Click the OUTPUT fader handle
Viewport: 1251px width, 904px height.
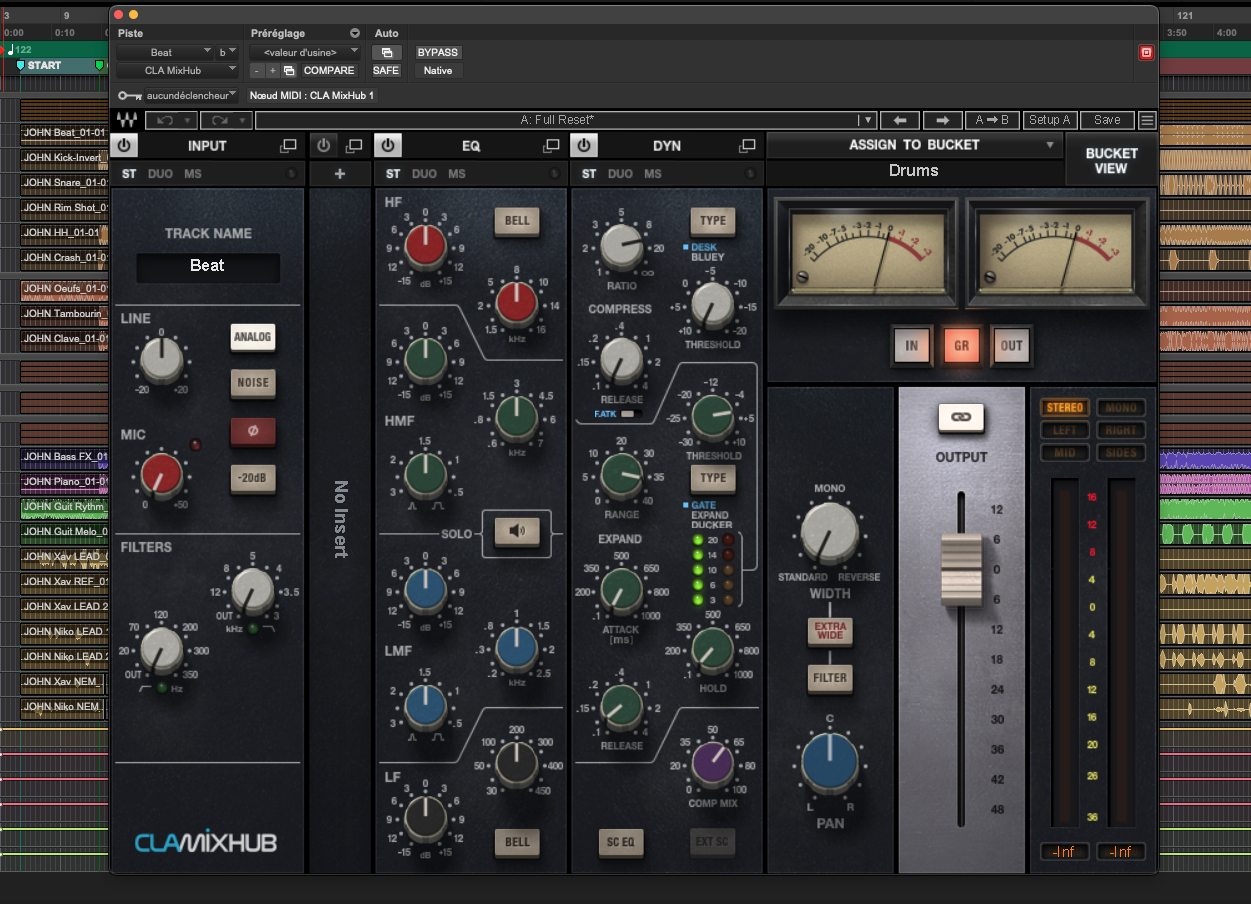click(961, 569)
